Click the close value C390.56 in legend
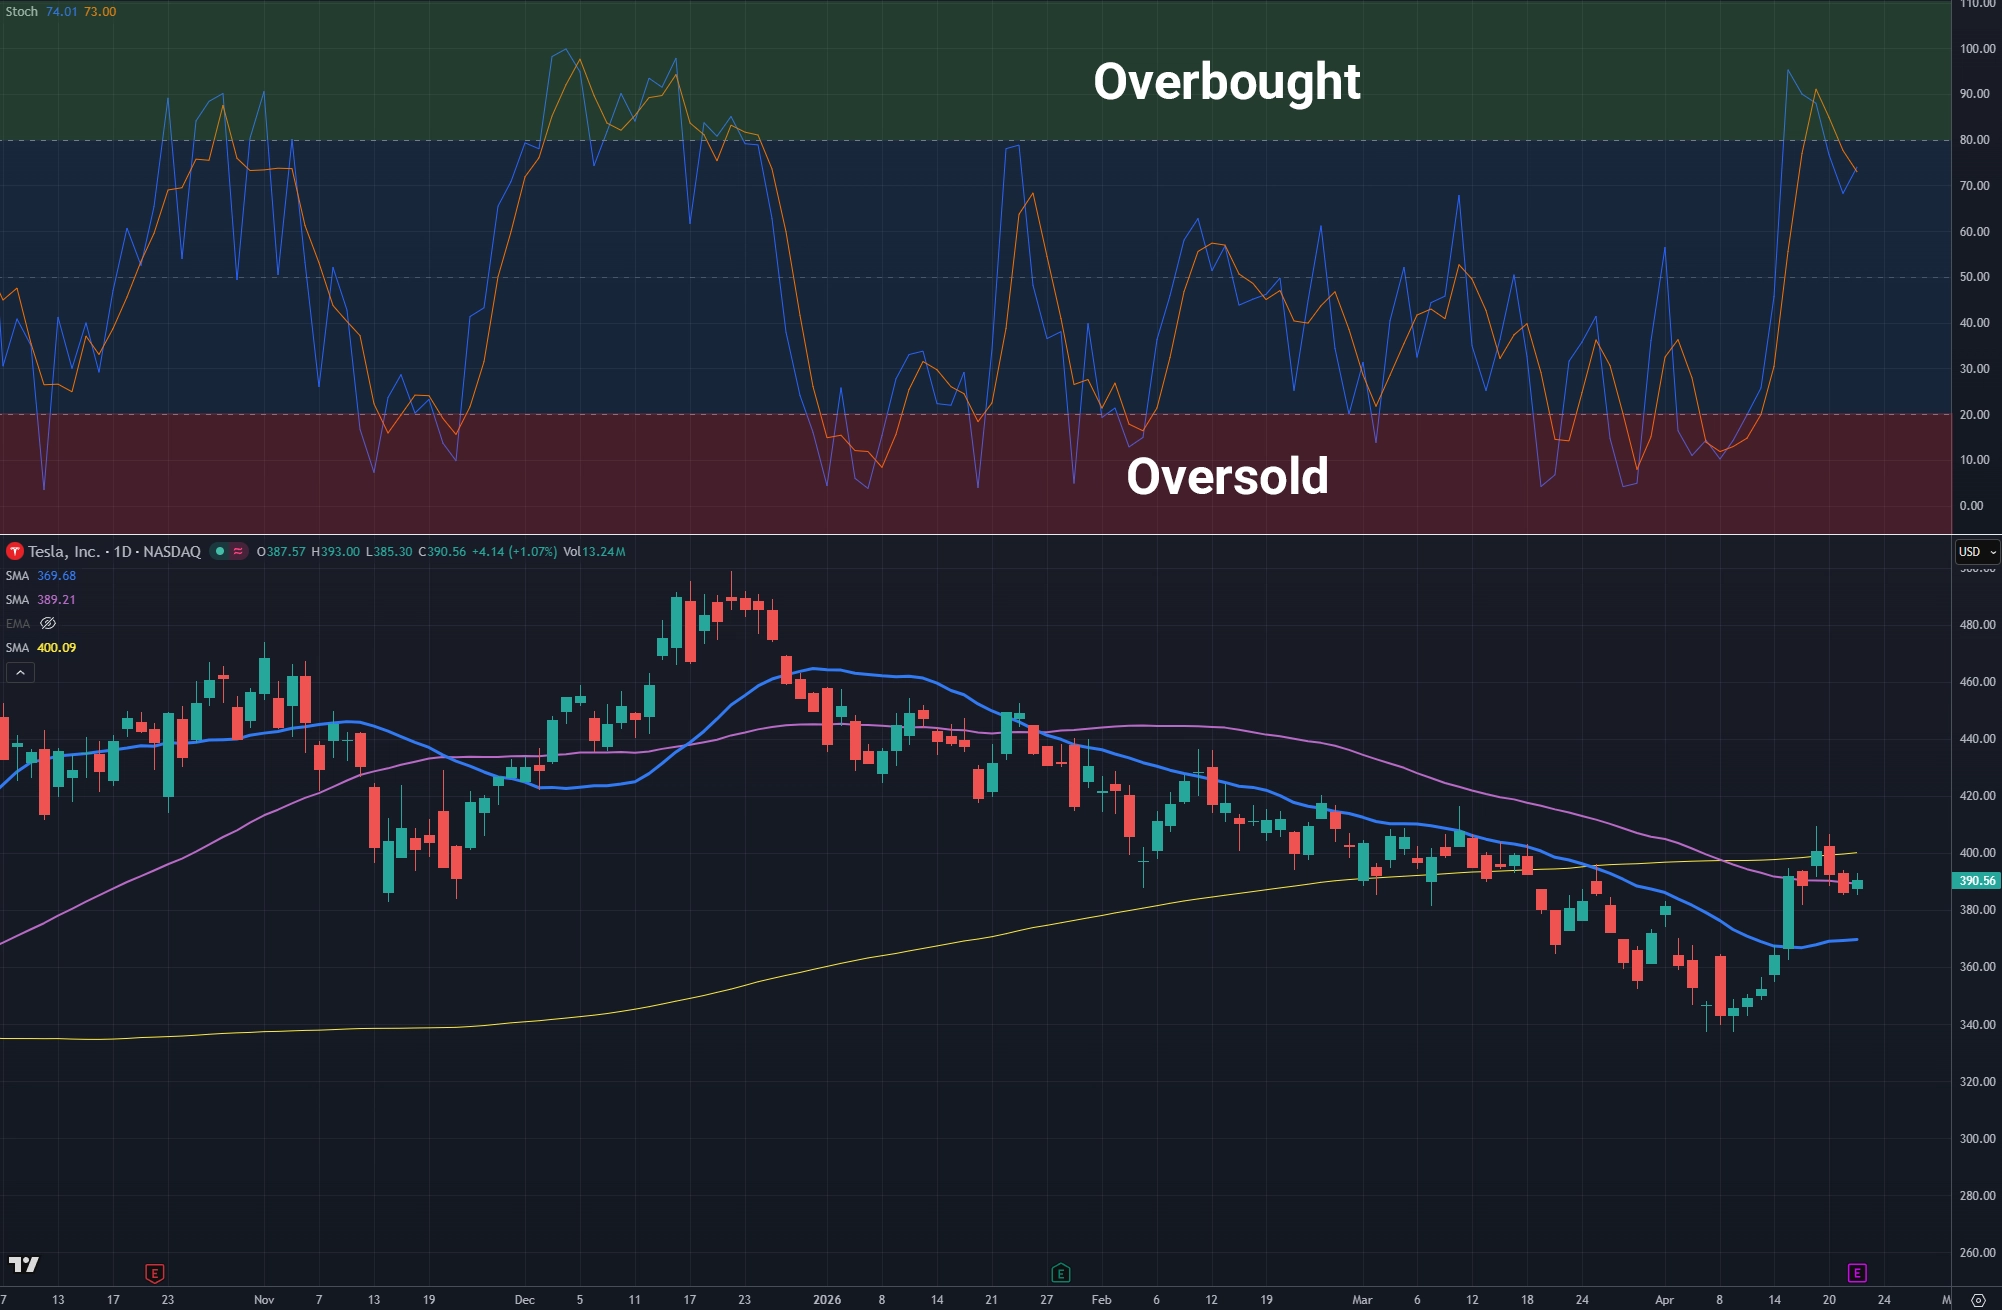This screenshot has width=2002, height=1310. [x=442, y=552]
